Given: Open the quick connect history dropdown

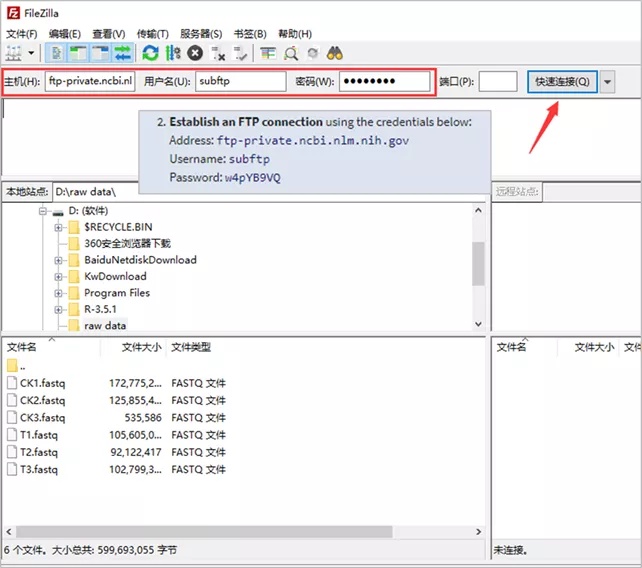Looking at the screenshot, I should click(x=607, y=81).
